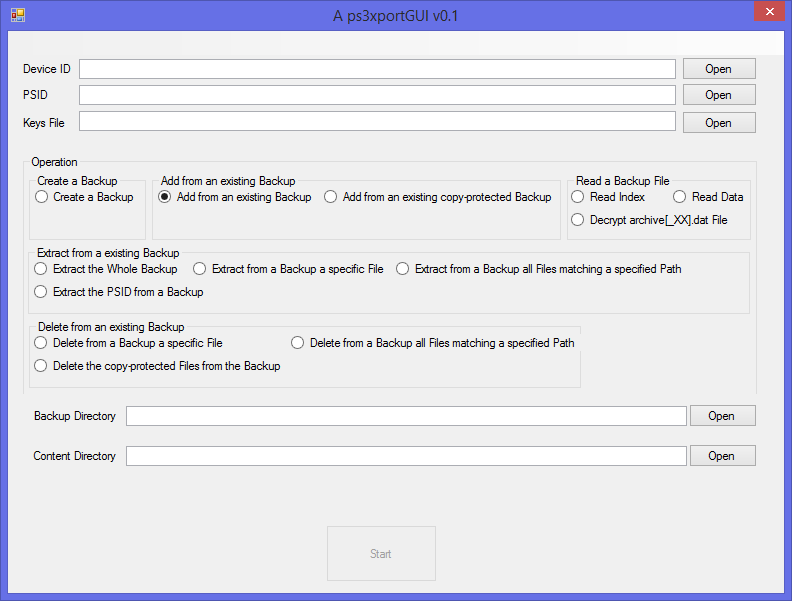Select Delete the copy-protected Files from the Backup
Screen dimensions: 792x601
tap(41, 366)
